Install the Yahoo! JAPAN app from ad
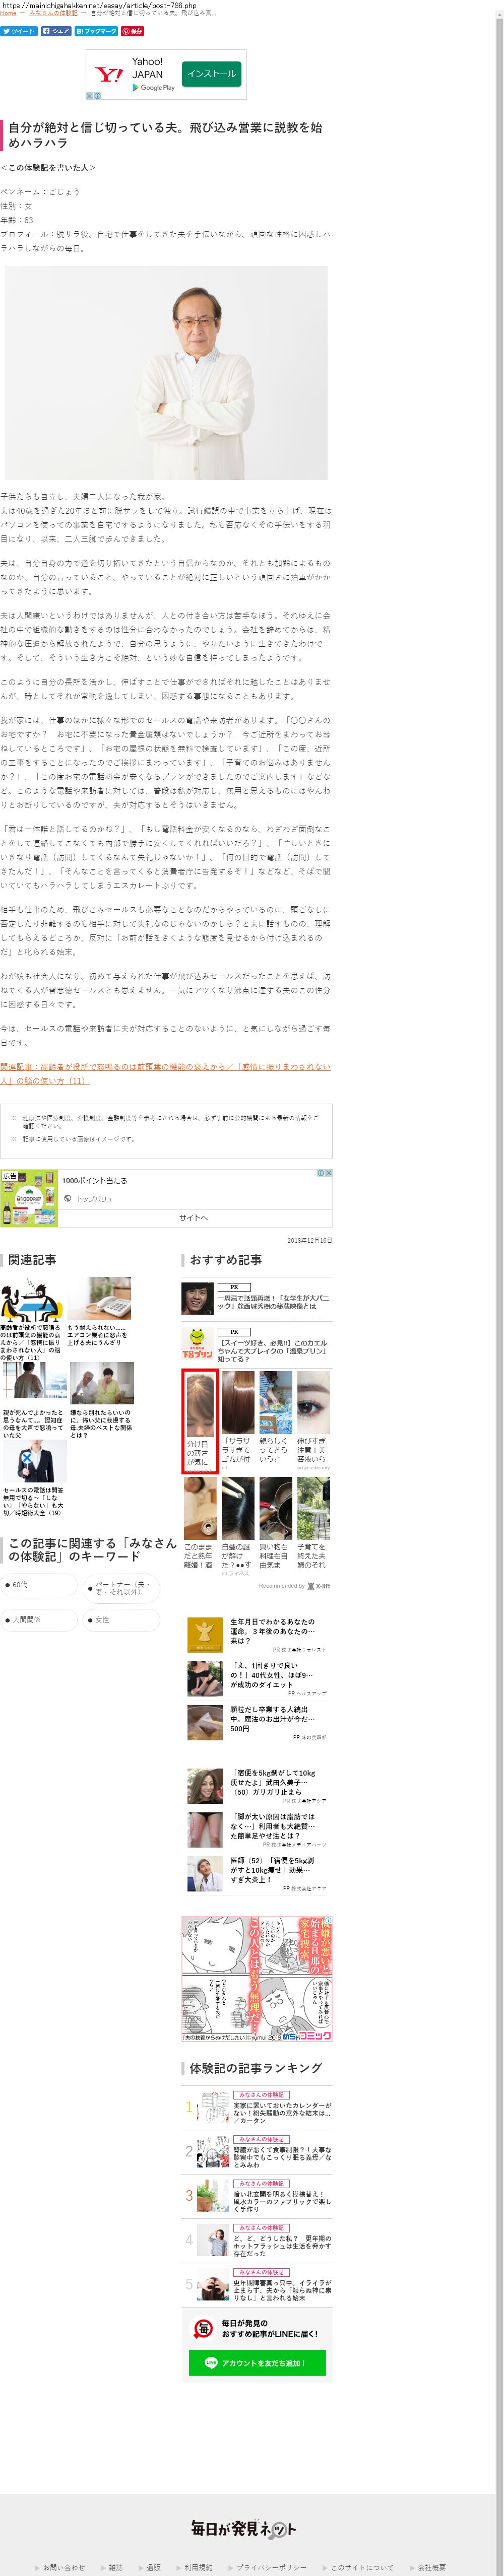This screenshot has width=504, height=2576. pyautogui.click(x=211, y=74)
